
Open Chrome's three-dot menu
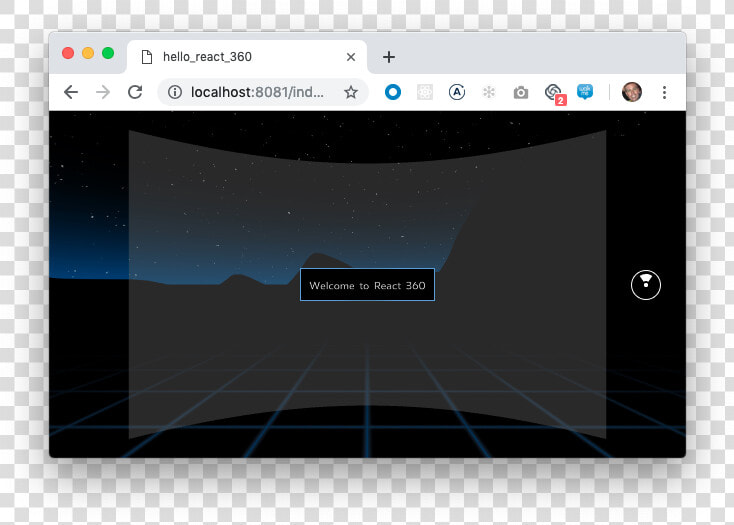coord(664,92)
